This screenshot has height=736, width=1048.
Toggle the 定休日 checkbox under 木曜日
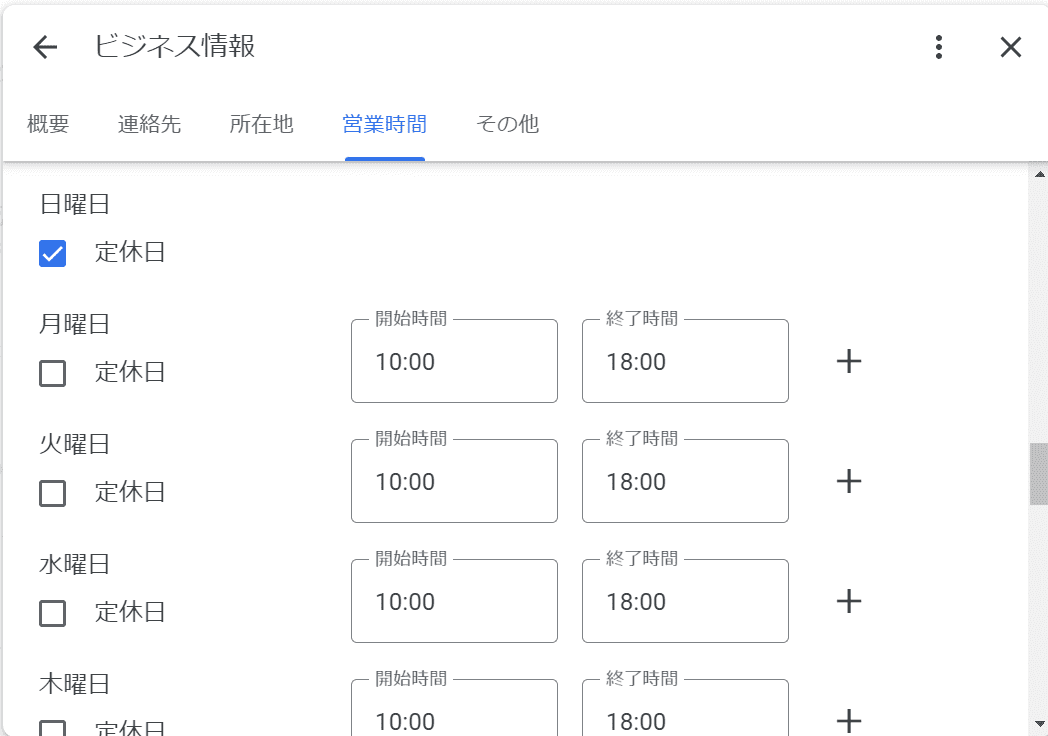coord(52,727)
